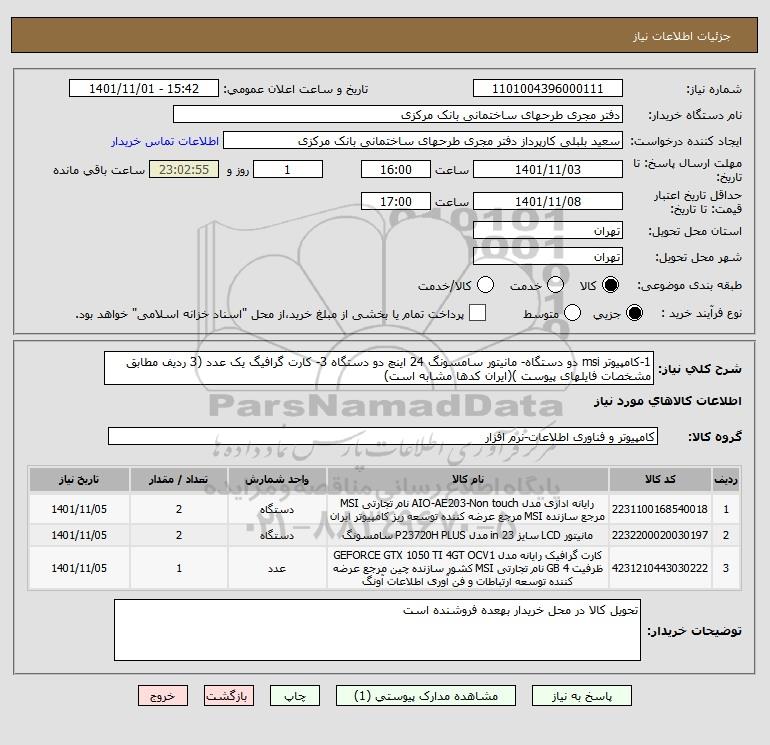Click the GEFORCE GTX 1050 TI item name
The height and width of the screenshot is (745, 770).
click(x=468, y=568)
